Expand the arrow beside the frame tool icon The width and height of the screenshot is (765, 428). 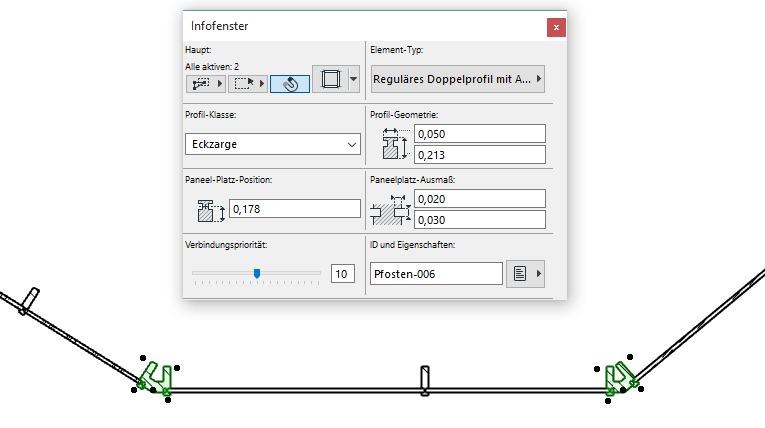(353, 80)
